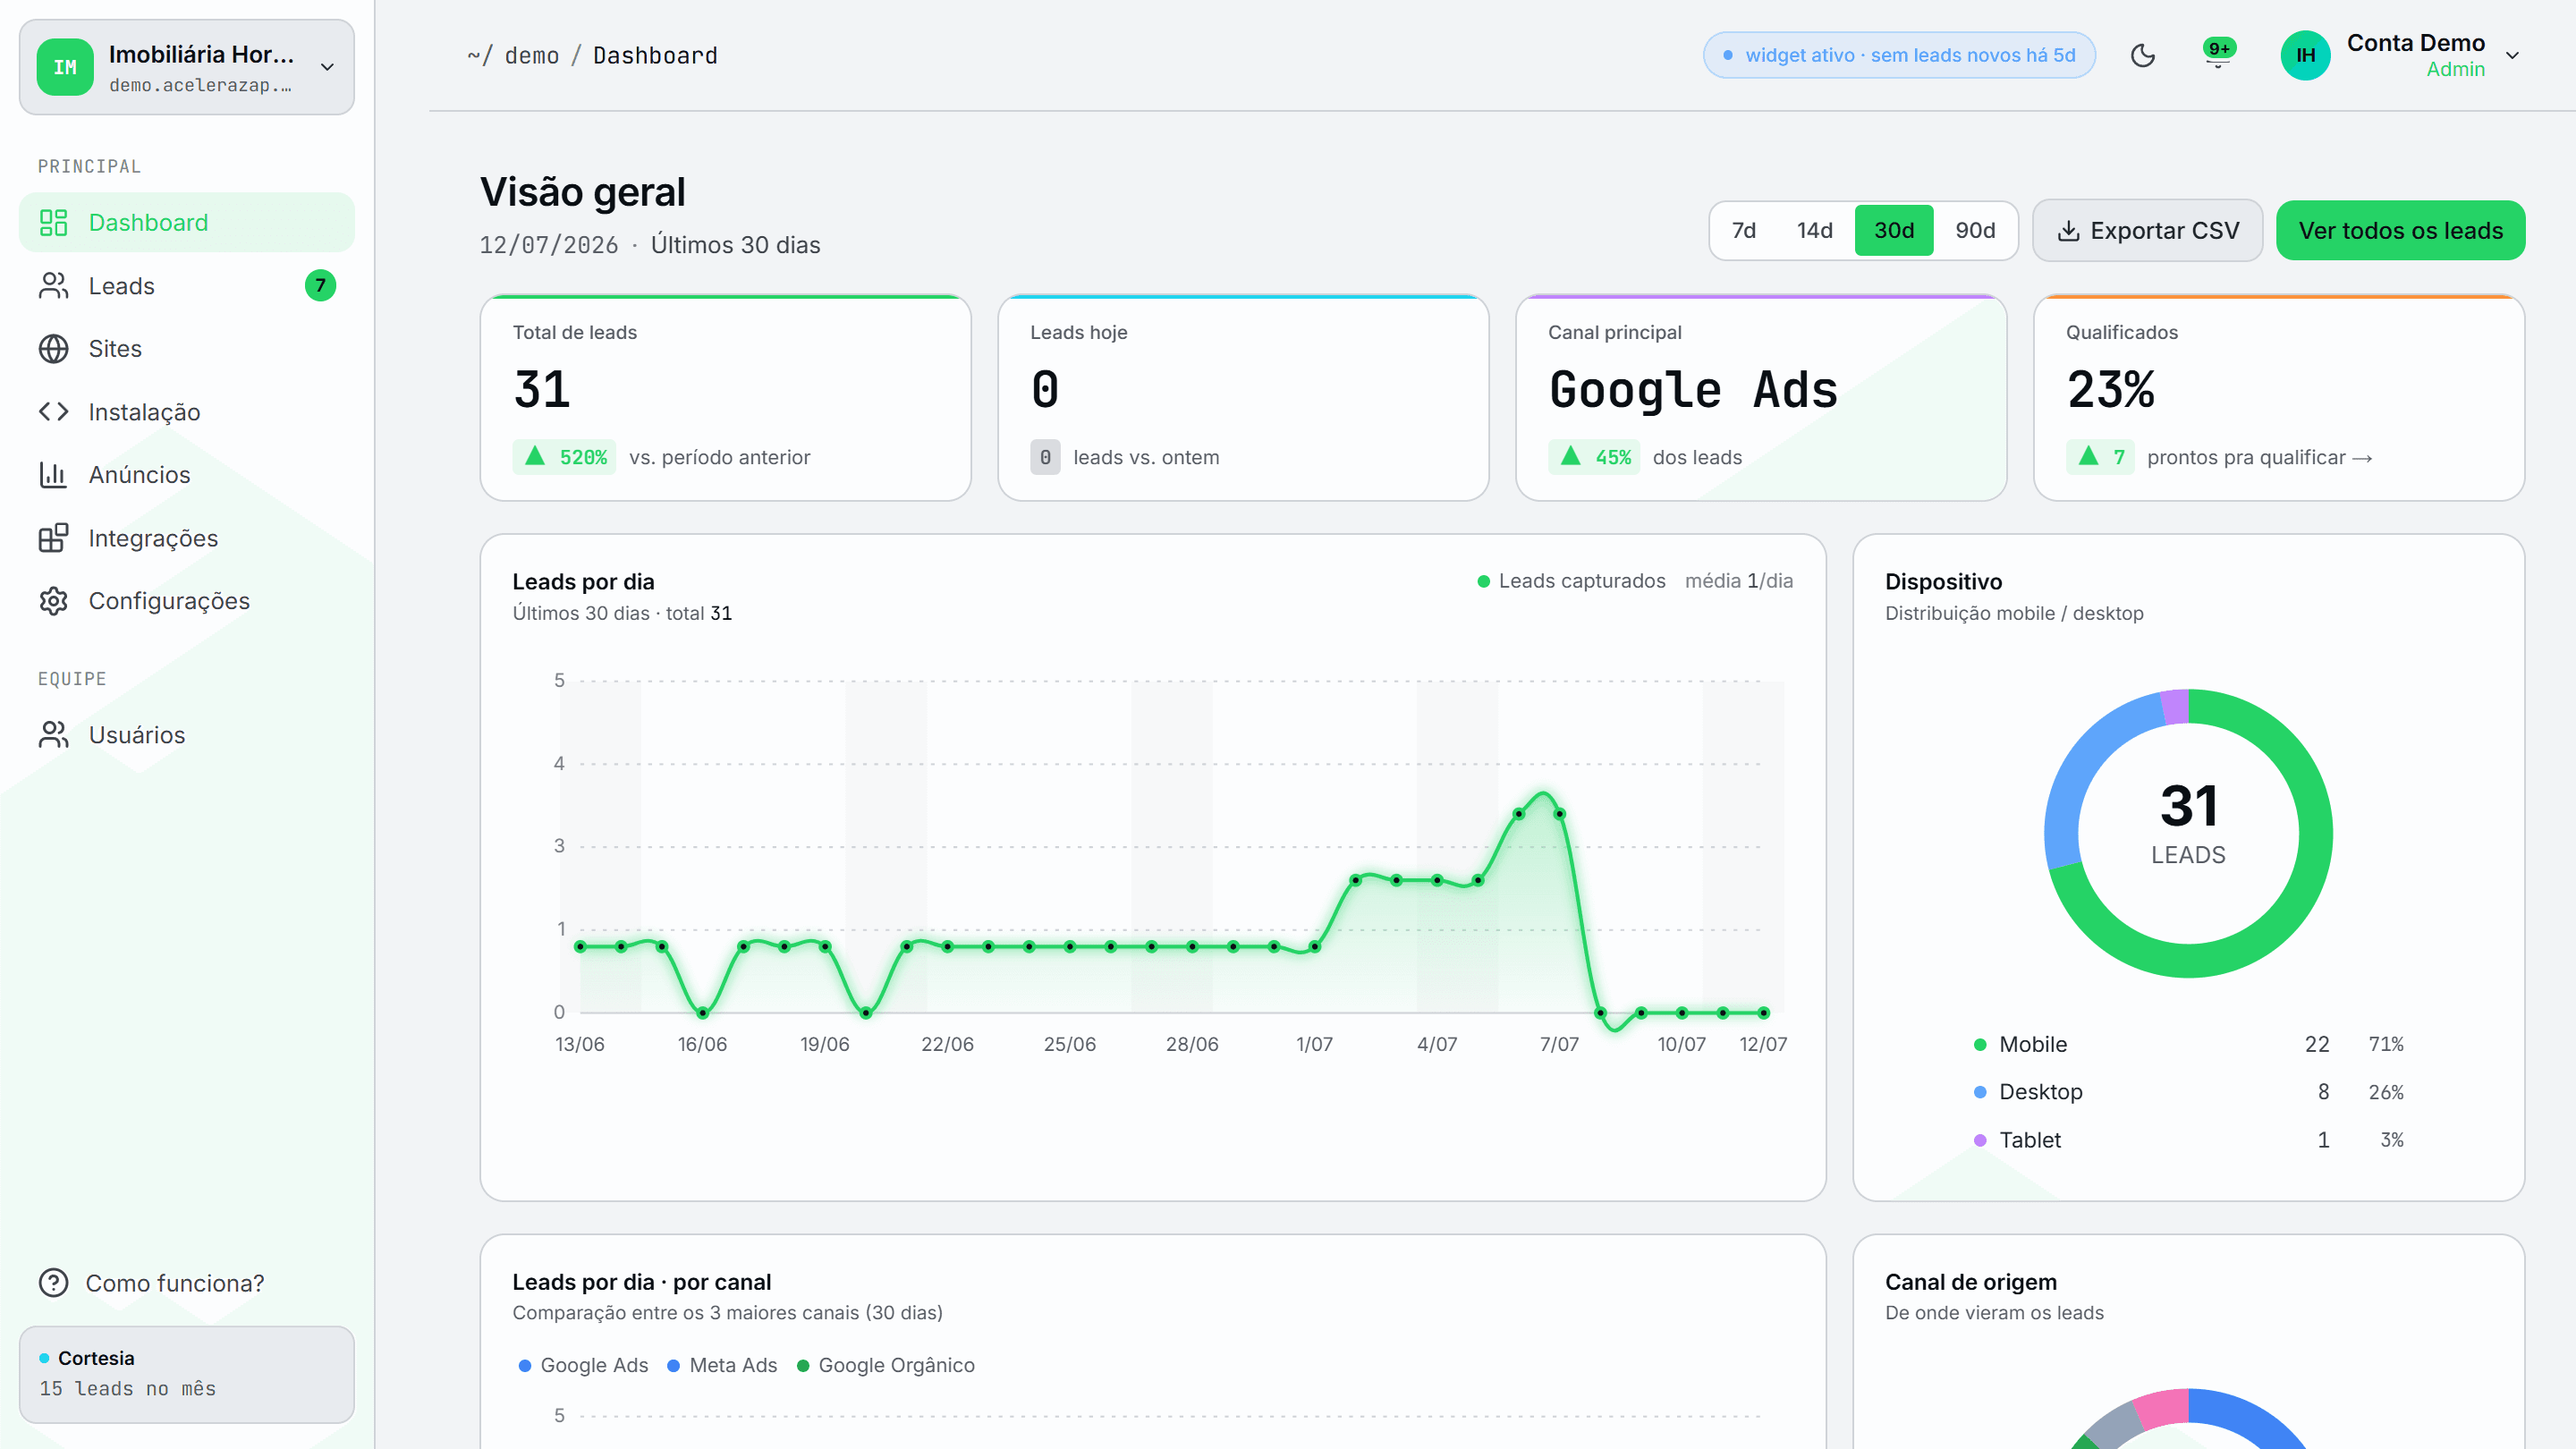Screen dimensions: 2576x1449
Task: Expand the Conta Demo account menu chevron
Action: (x=2512, y=55)
